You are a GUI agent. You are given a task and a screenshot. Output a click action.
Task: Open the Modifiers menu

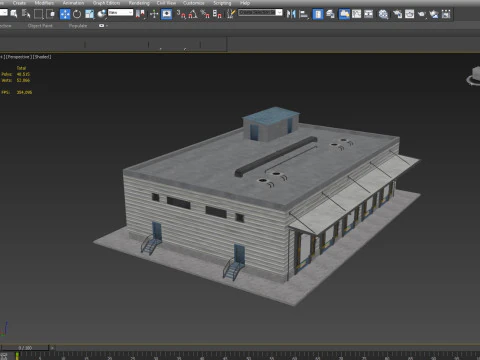[x=44, y=3]
